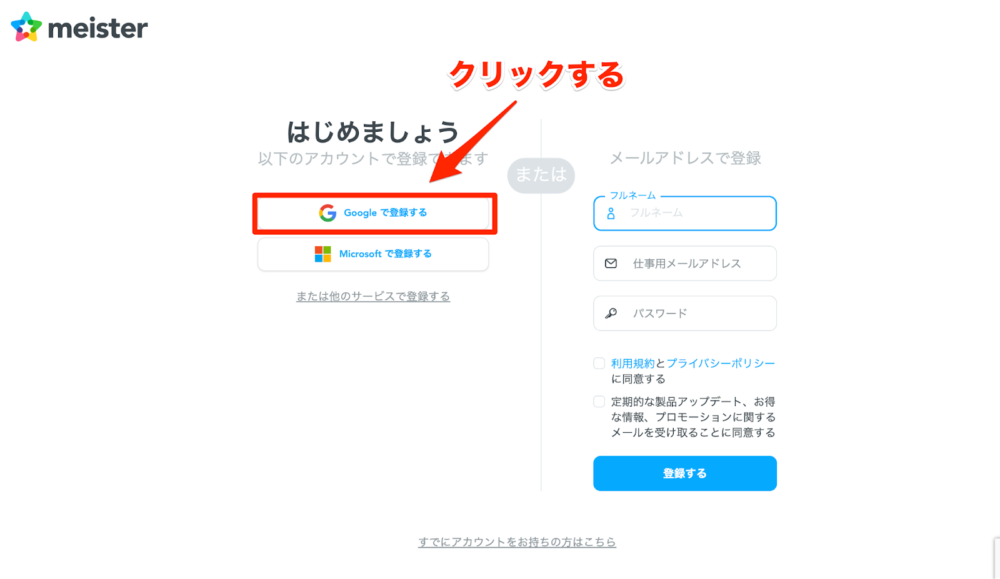Click the blue 登録する submit button
Image resolution: width=1000 pixels, height=579 pixels.
pos(685,473)
